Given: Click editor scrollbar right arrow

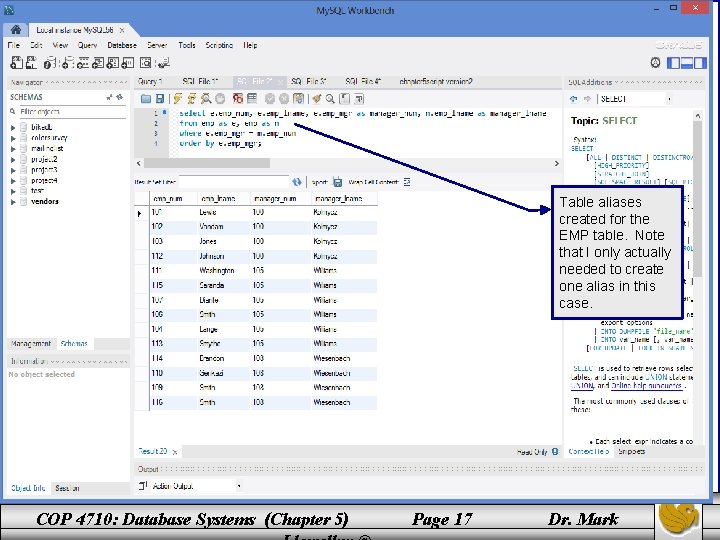Looking at the screenshot, I should pos(557,163).
